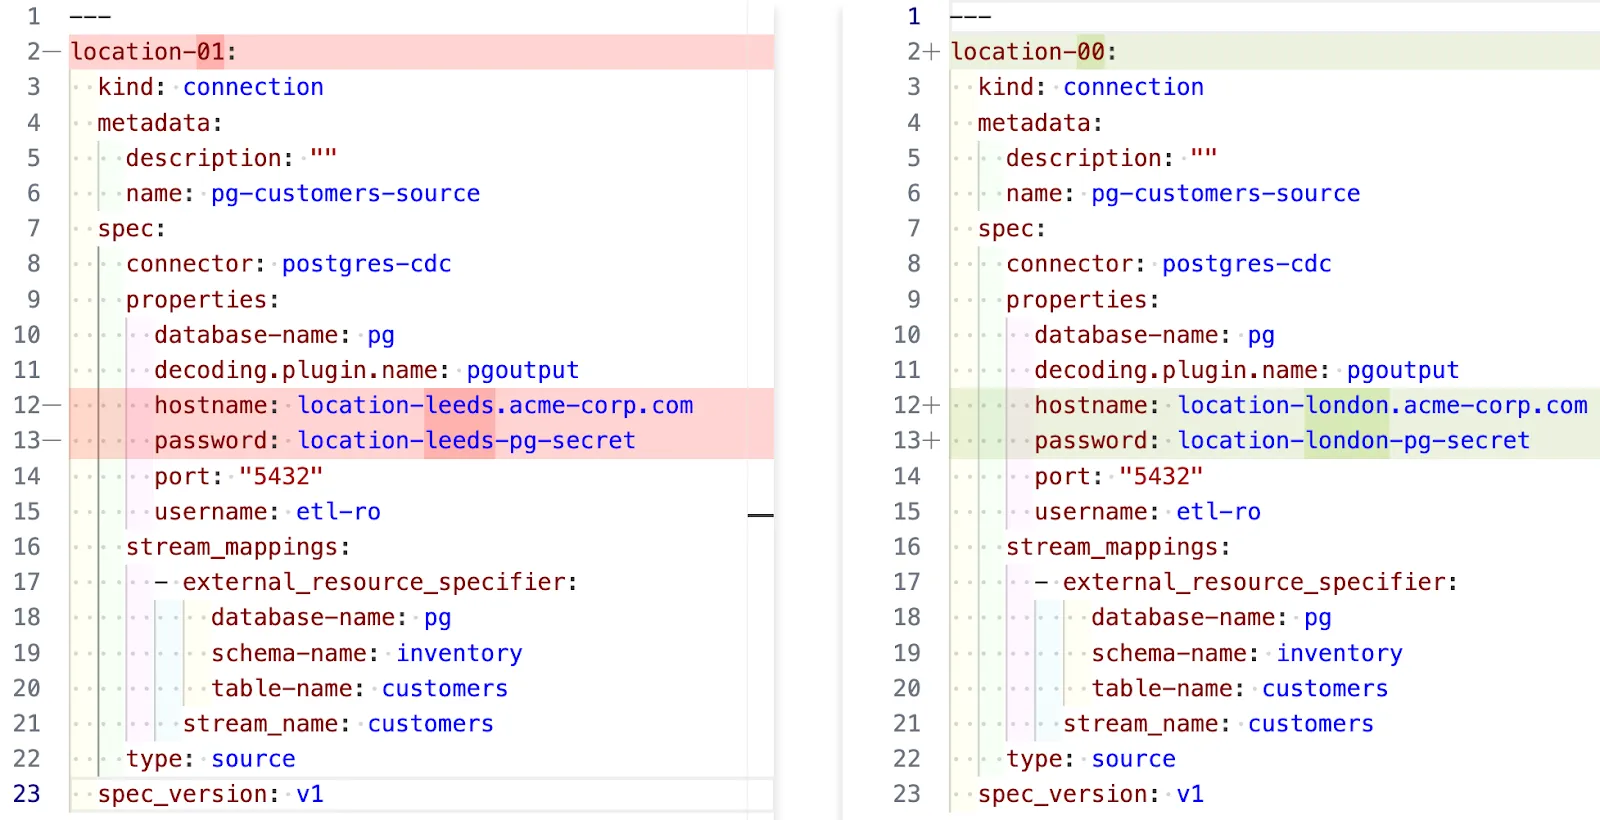Click 'etl-ro' username value in right pane
The image size is (1600, 820).
[1218, 512]
